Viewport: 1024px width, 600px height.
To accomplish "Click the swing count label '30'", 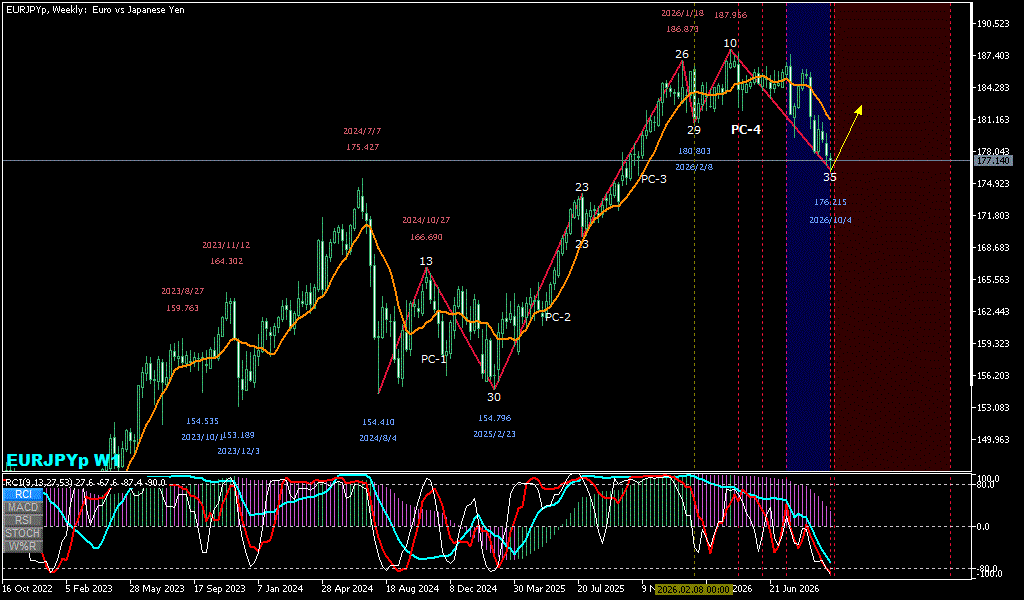I will click(494, 396).
